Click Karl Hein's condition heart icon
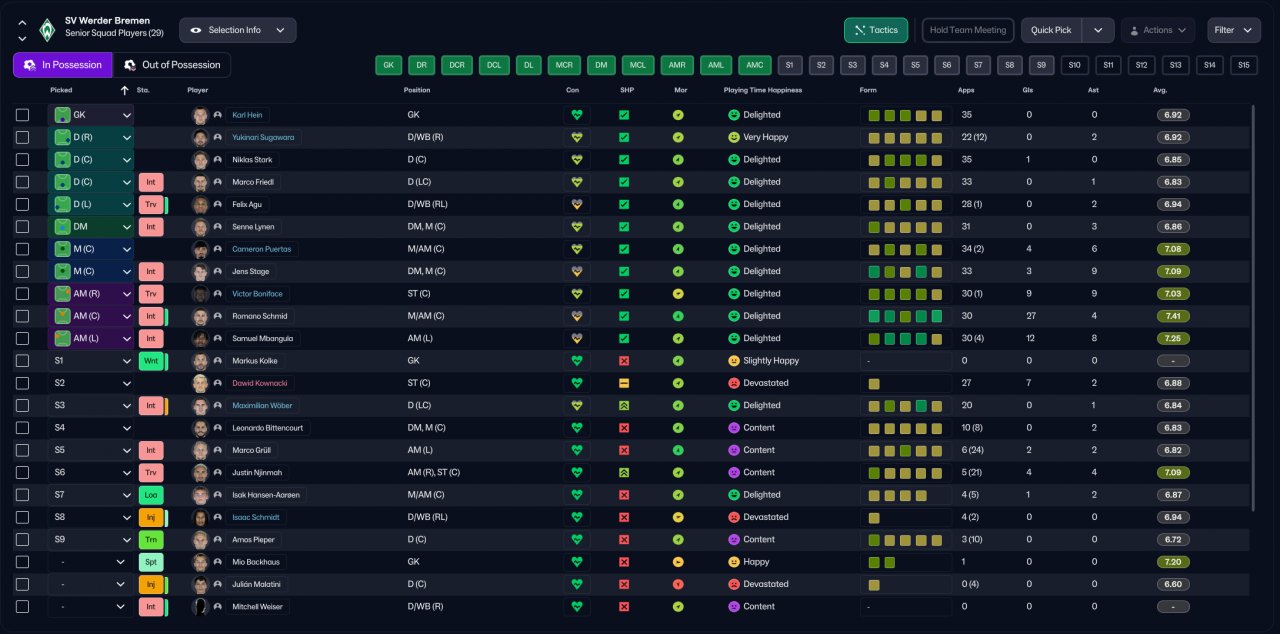Viewport: 1280px width, 634px height. (x=576, y=115)
